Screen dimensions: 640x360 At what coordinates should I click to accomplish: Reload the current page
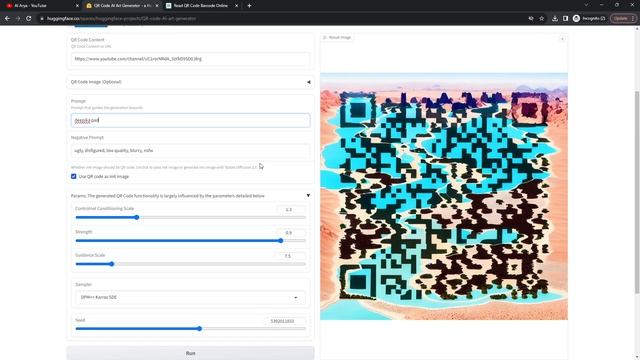tap(29, 18)
